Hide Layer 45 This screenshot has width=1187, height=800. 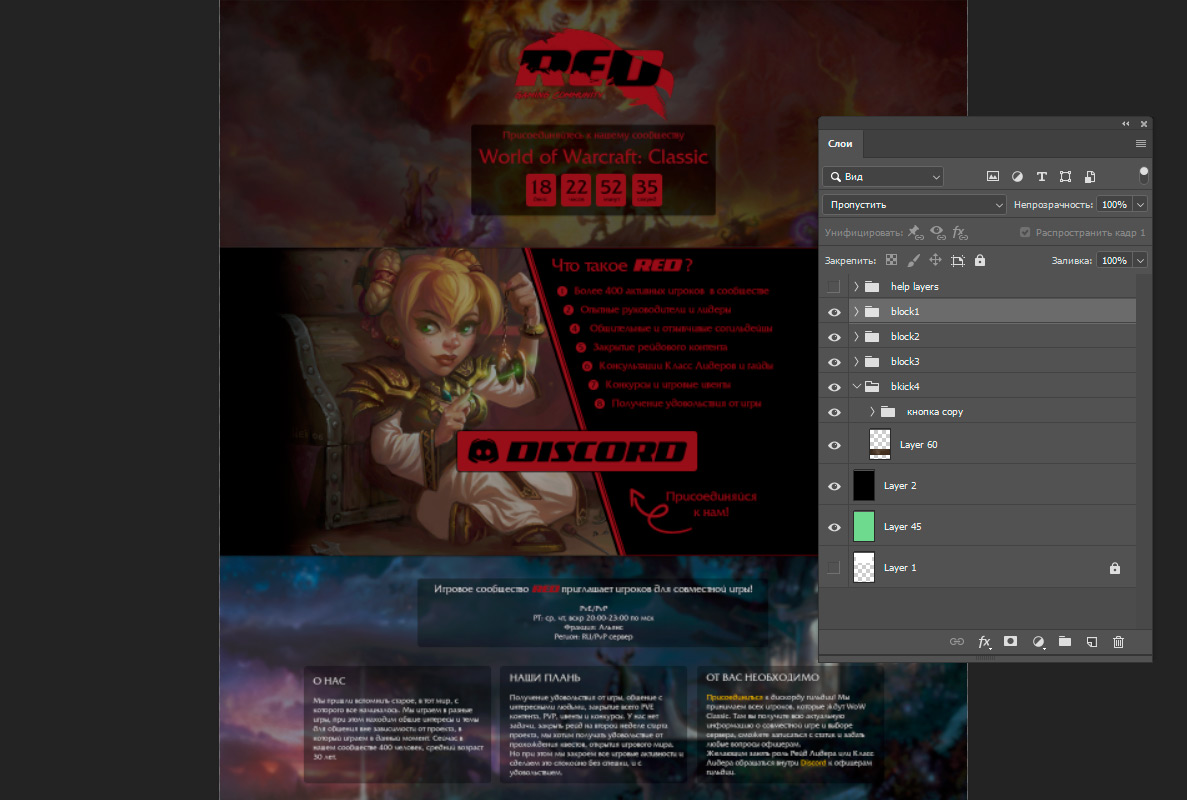pyautogui.click(x=834, y=527)
